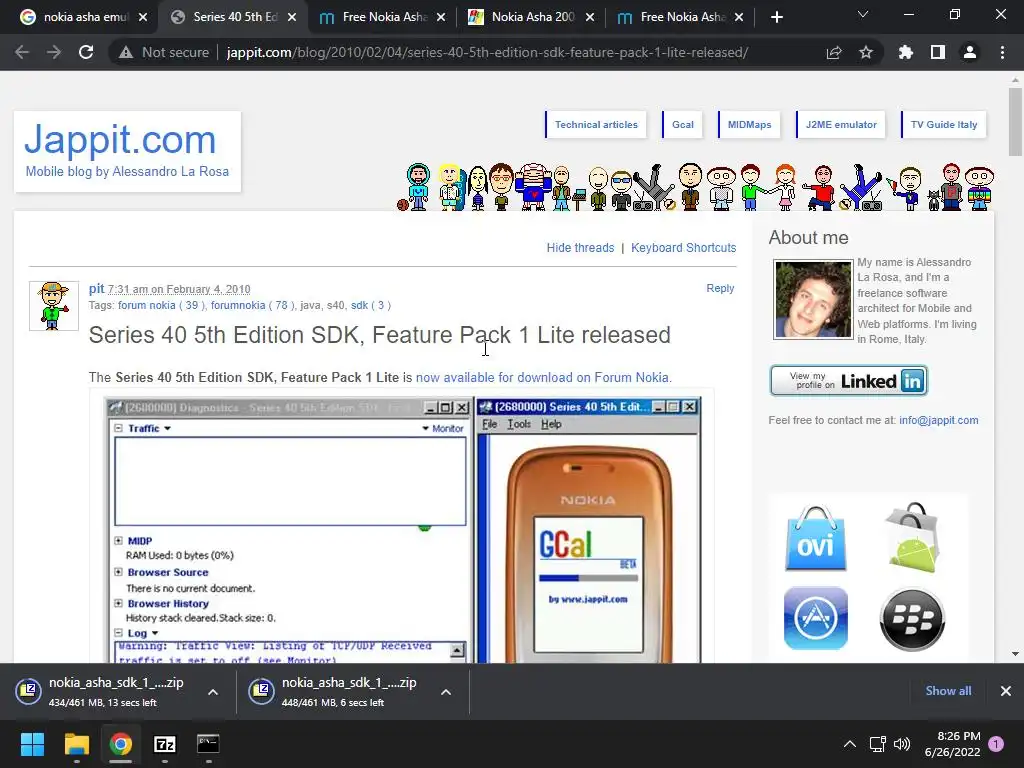Open forumnokia ( 78 ) tag
1024x768 pixels.
[252, 305]
